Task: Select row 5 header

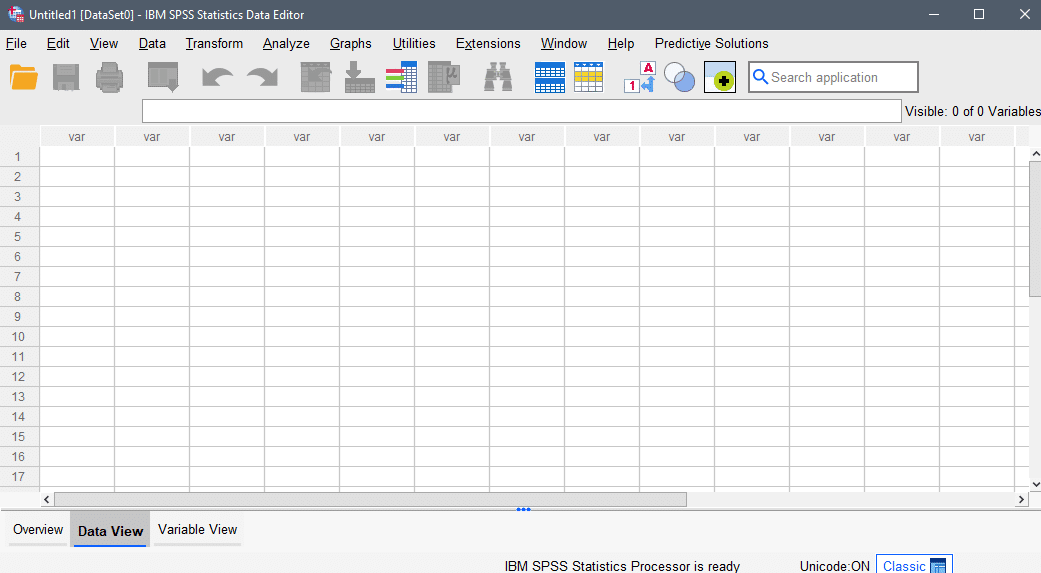Action: 18,237
